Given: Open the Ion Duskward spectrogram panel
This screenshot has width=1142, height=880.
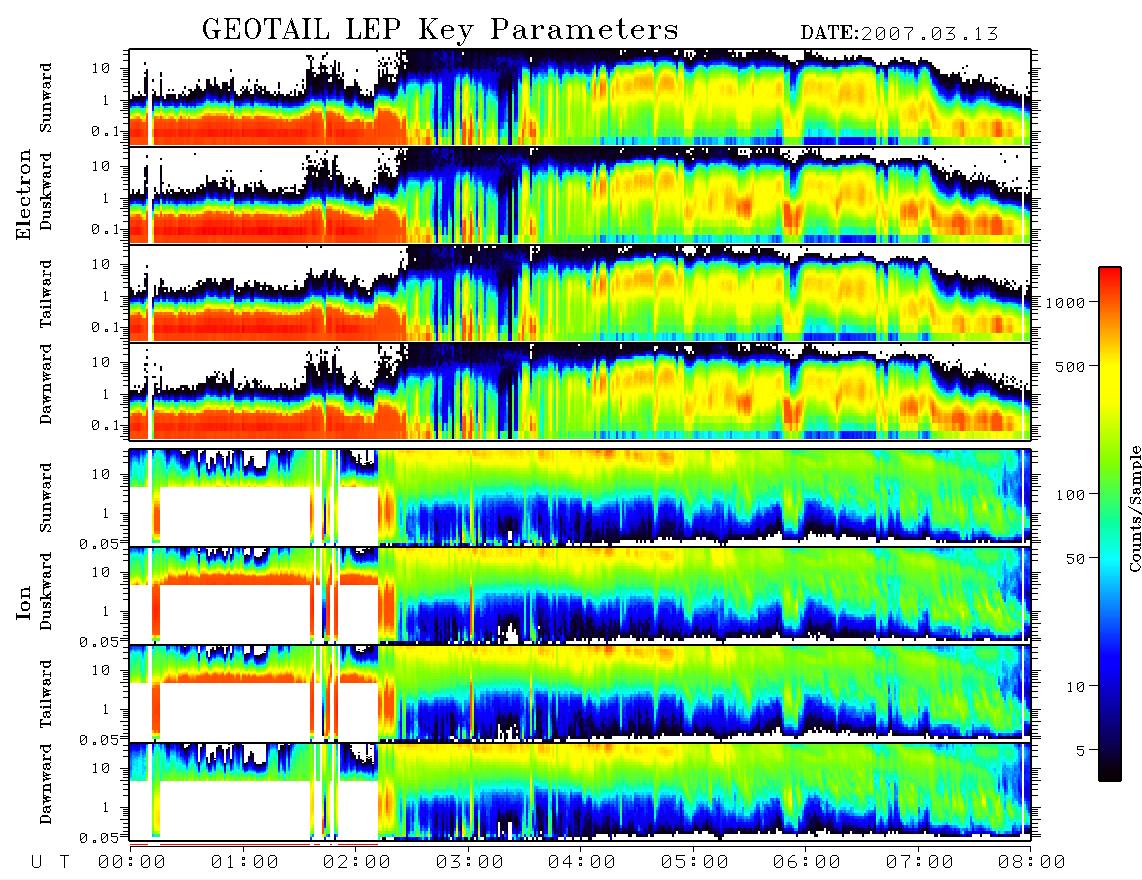Looking at the screenshot, I should click(x=580, y=595).
